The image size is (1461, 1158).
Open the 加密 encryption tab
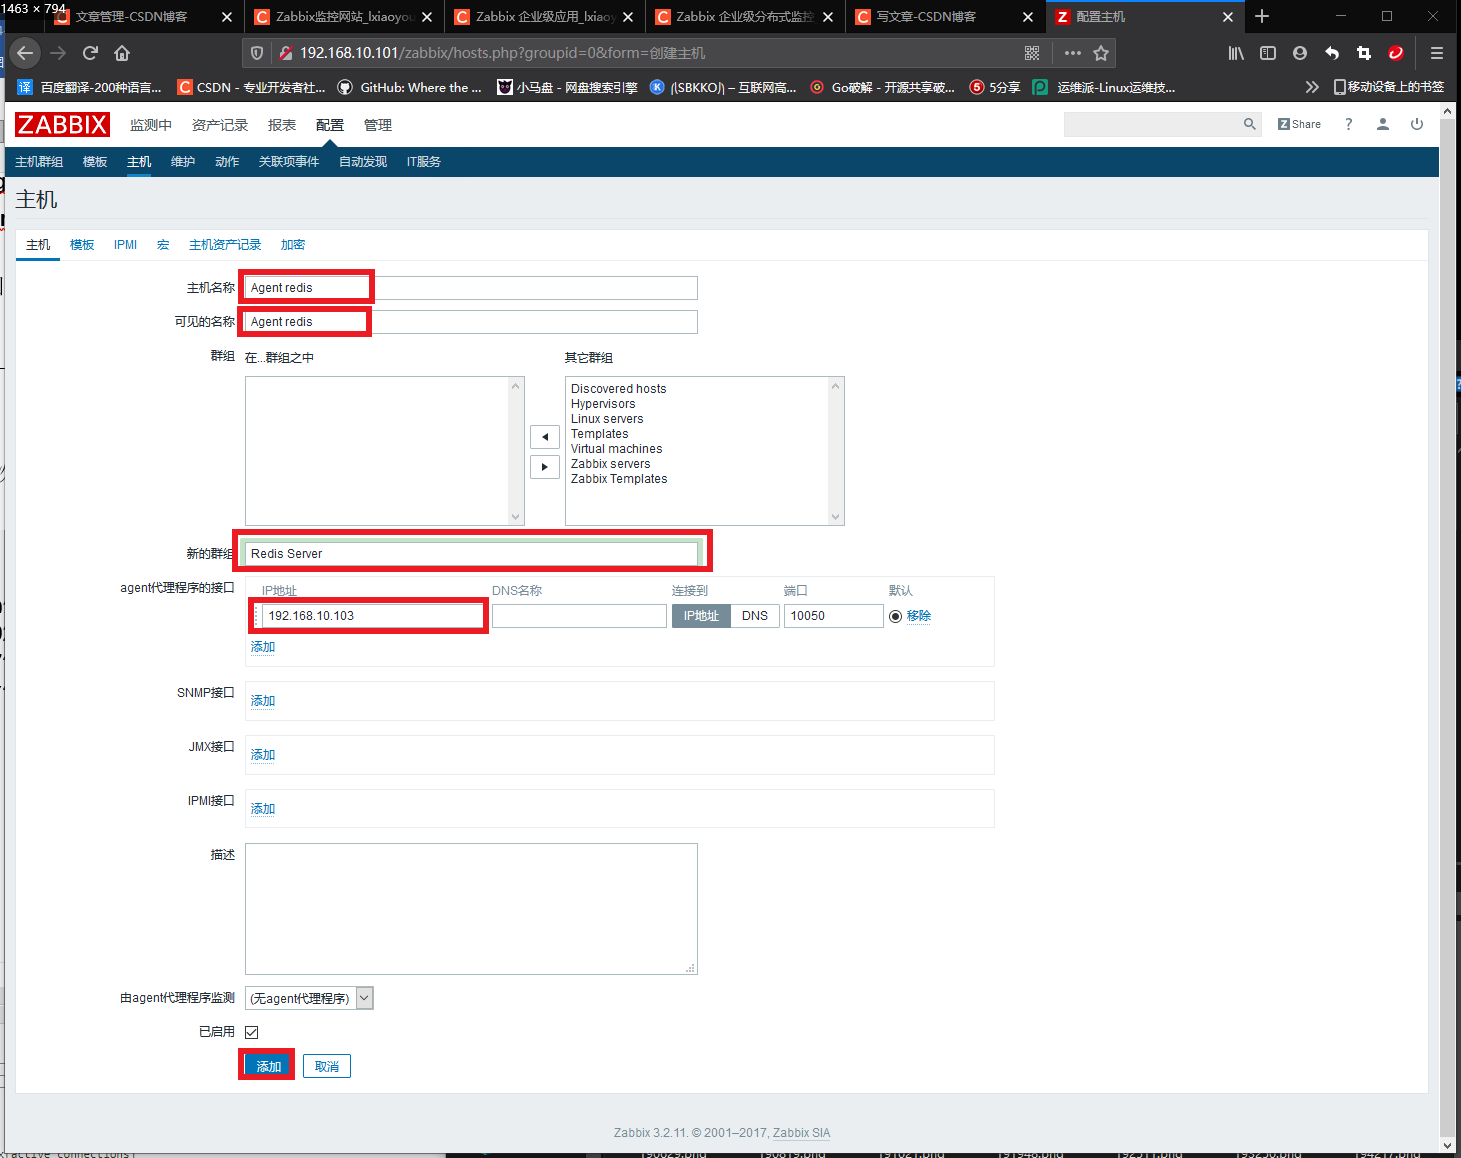pyautogui.click(x=293, y=245)
